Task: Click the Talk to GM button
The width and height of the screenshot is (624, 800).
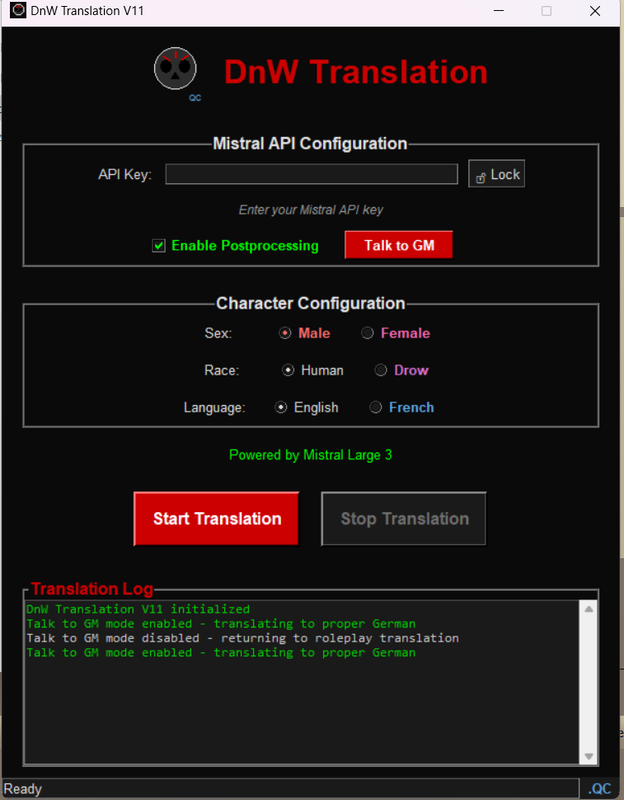Action: click(398, 245)
